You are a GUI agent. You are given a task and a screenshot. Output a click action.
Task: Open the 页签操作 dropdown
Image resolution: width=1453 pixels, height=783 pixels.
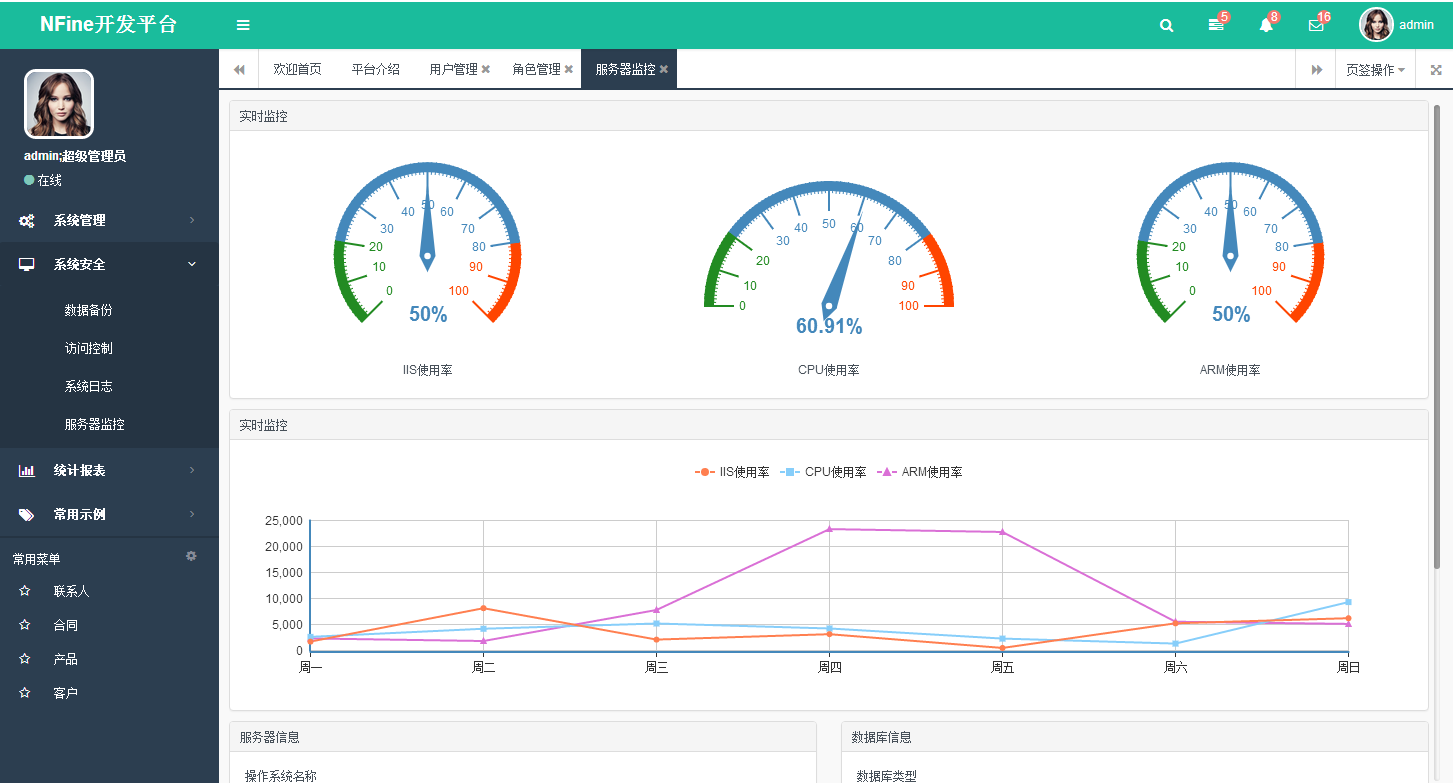click(1375, 70)
